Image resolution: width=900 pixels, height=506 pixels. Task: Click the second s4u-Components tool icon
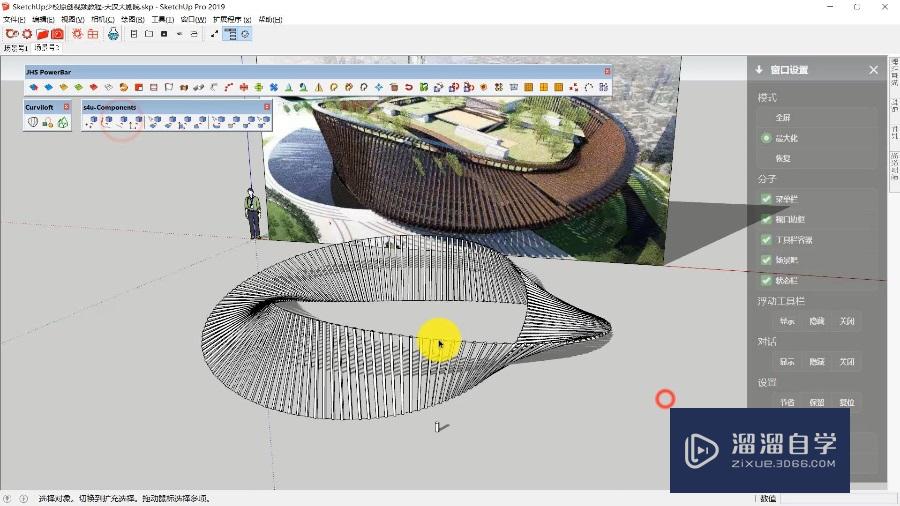pyautogui.click(x=107, y=122)
